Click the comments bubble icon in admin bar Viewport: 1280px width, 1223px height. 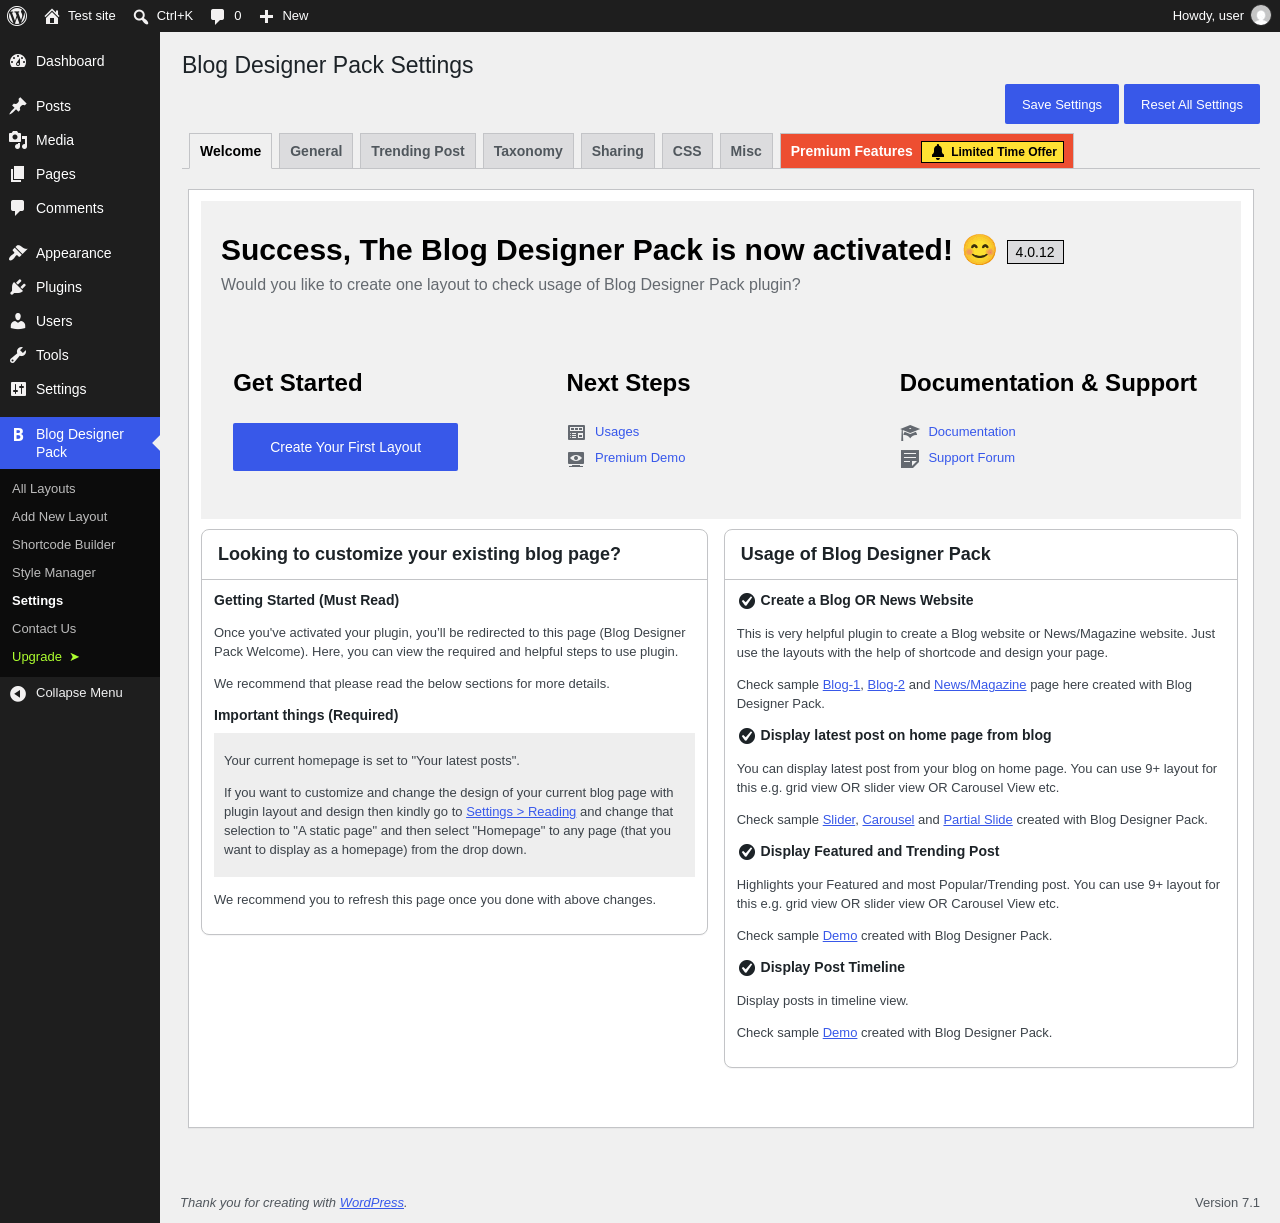tap(218, 16)
